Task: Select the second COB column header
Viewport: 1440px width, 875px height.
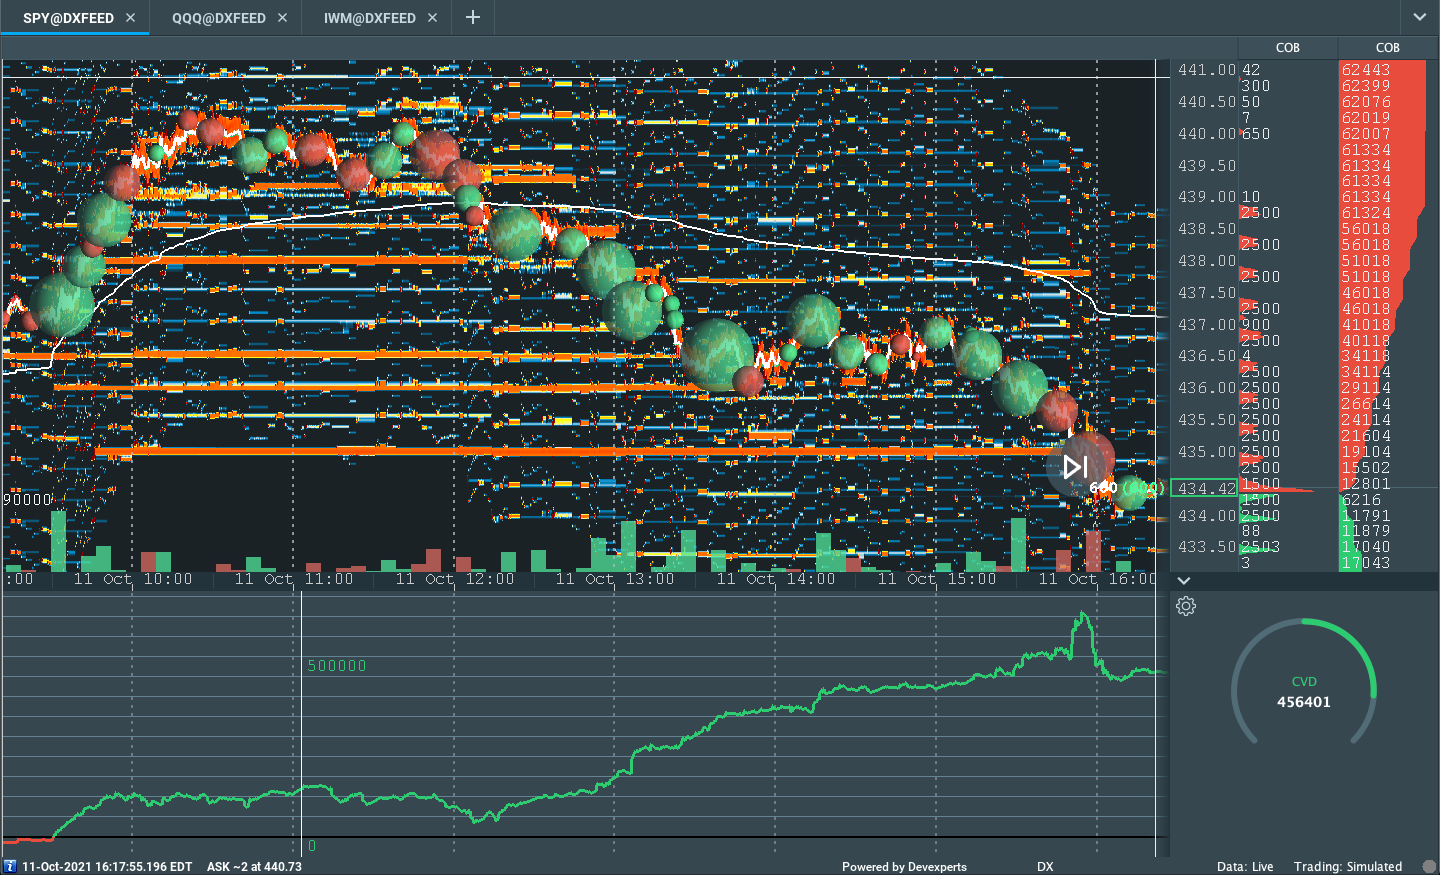Action: [x=1388, y=48]
